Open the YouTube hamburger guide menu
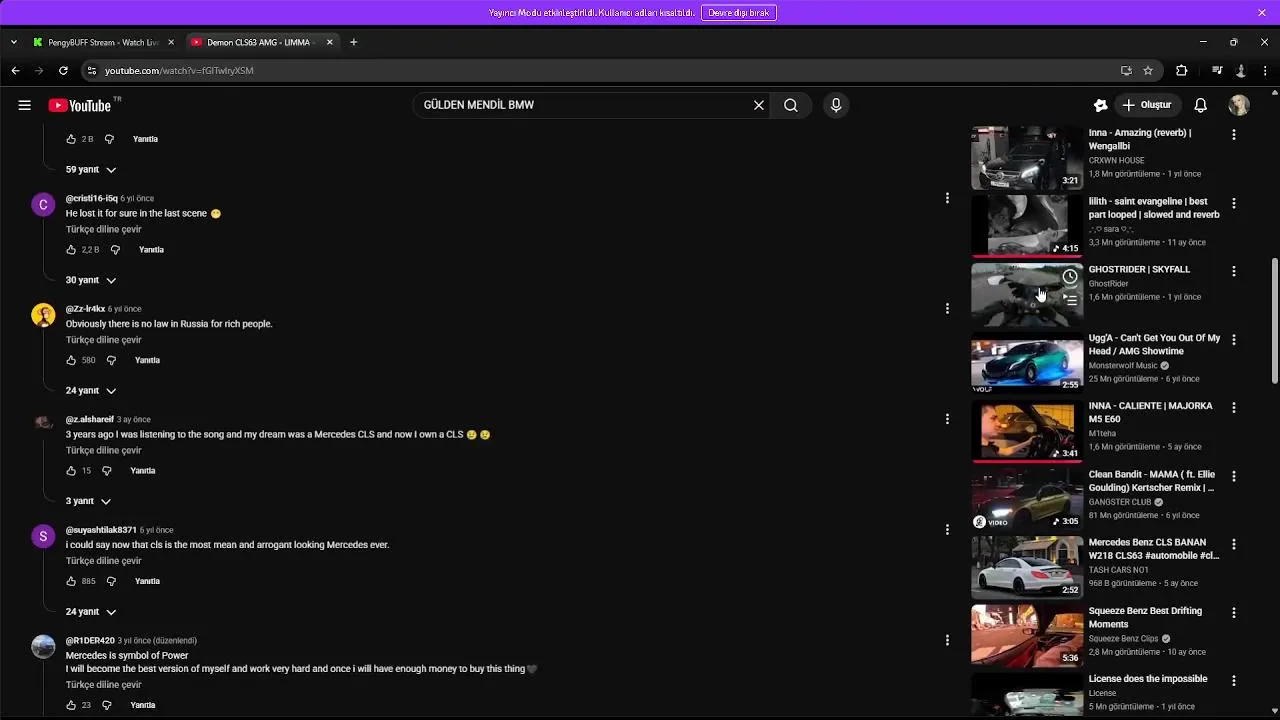Viewport: 1280px width, 720px height. (x=24, y=105)
